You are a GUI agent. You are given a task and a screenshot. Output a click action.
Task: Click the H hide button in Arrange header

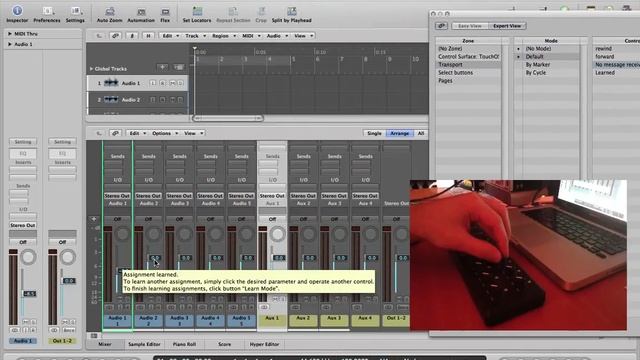pyautogui.click(x=148, y=36)
